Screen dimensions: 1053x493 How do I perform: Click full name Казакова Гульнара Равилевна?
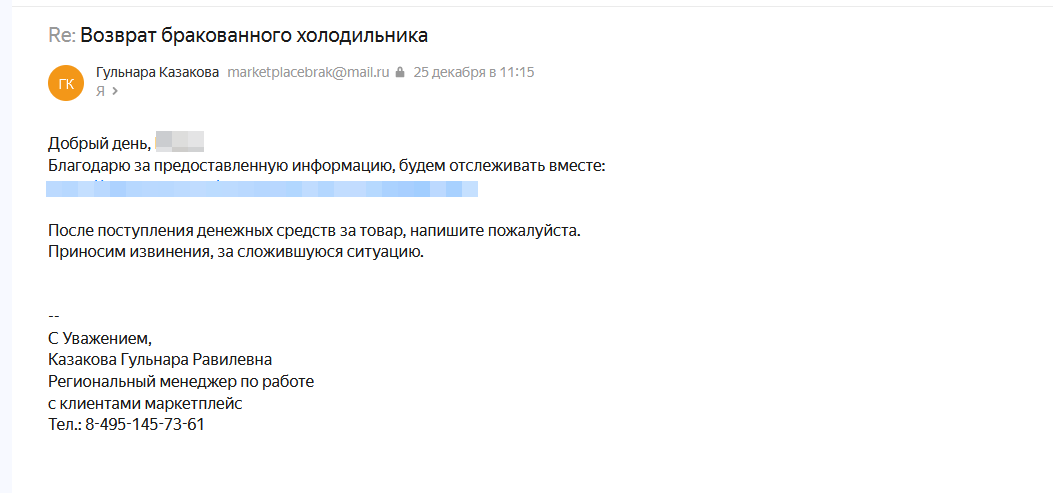pyautogui.click(x=160, y=359)
